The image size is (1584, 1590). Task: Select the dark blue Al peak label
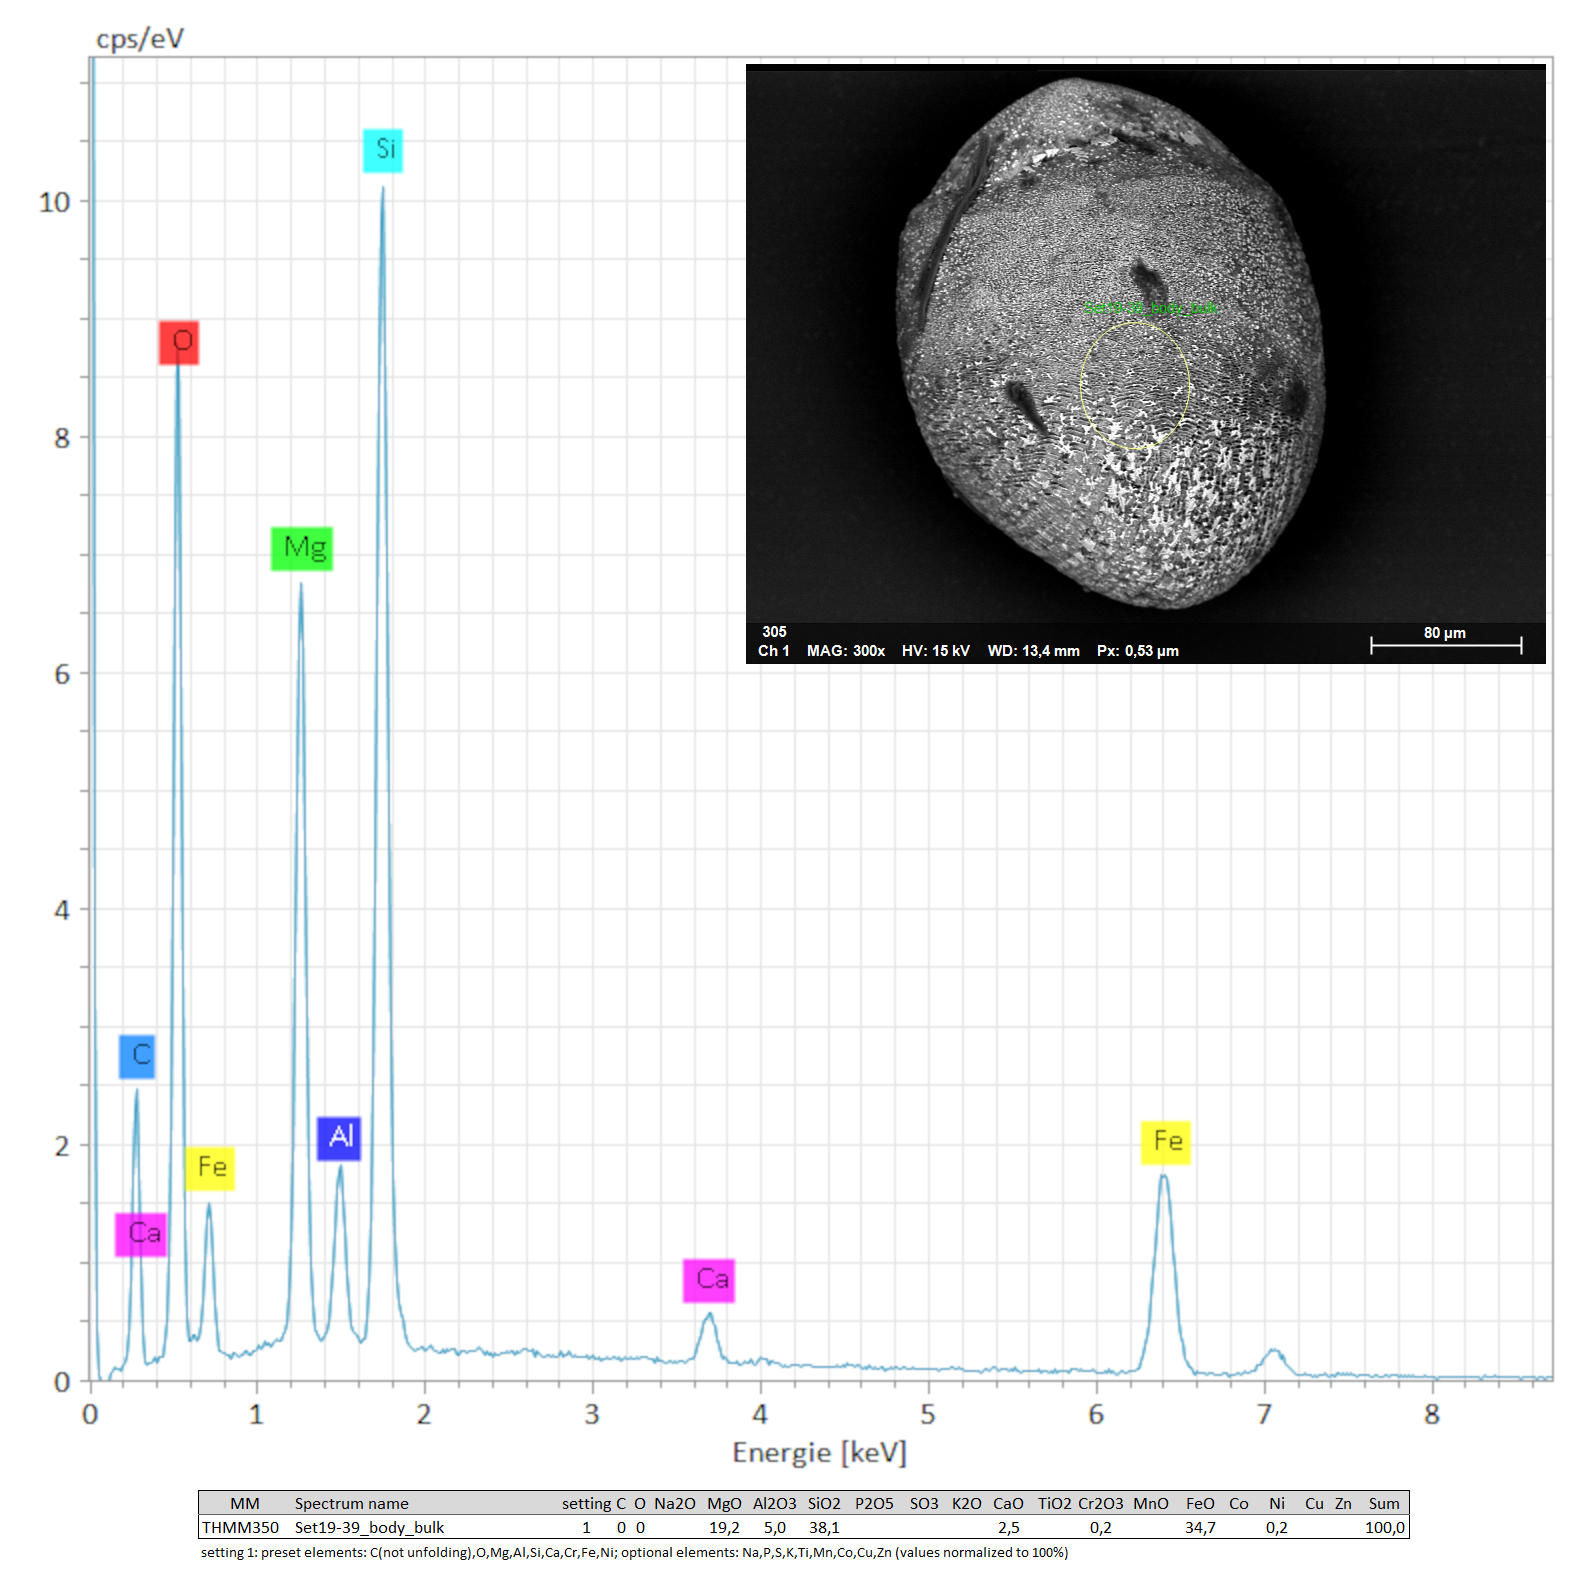339,1138
